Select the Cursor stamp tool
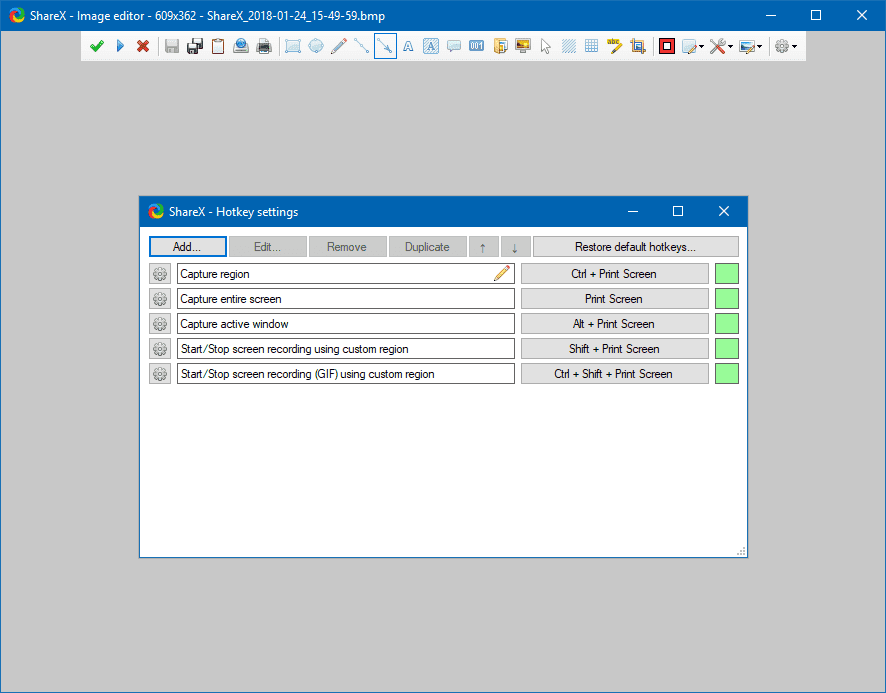The height and width of the screenshot is (693, 886). (x=546, y=46)
